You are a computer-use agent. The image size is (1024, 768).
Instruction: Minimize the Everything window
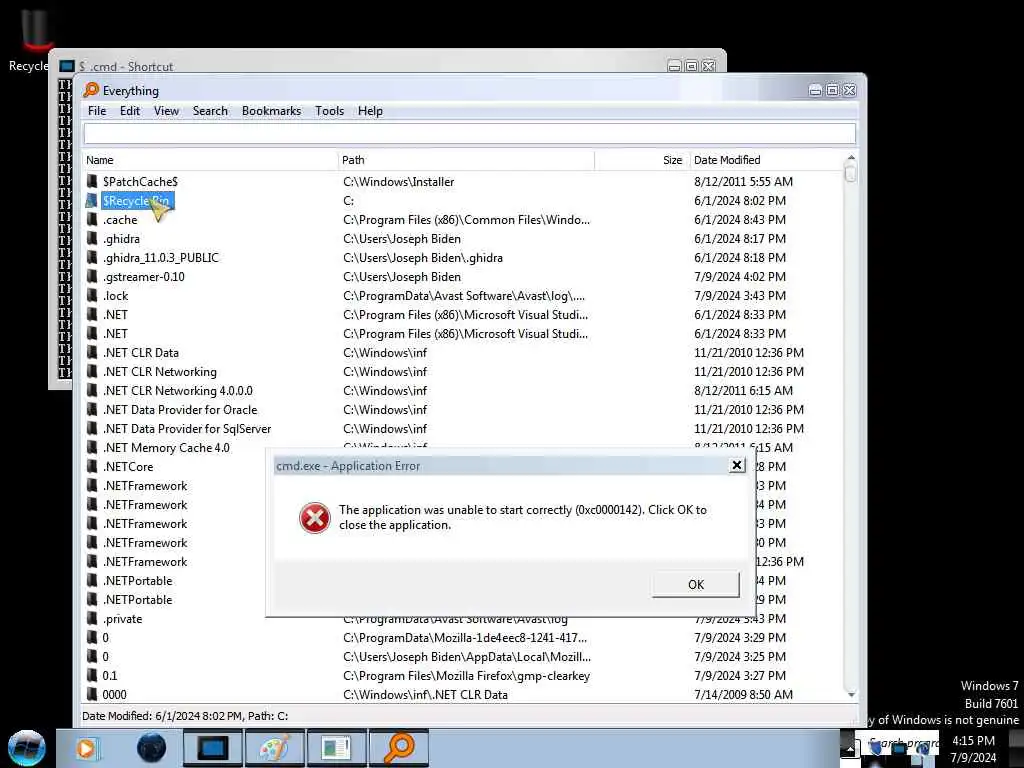[815, 90]
